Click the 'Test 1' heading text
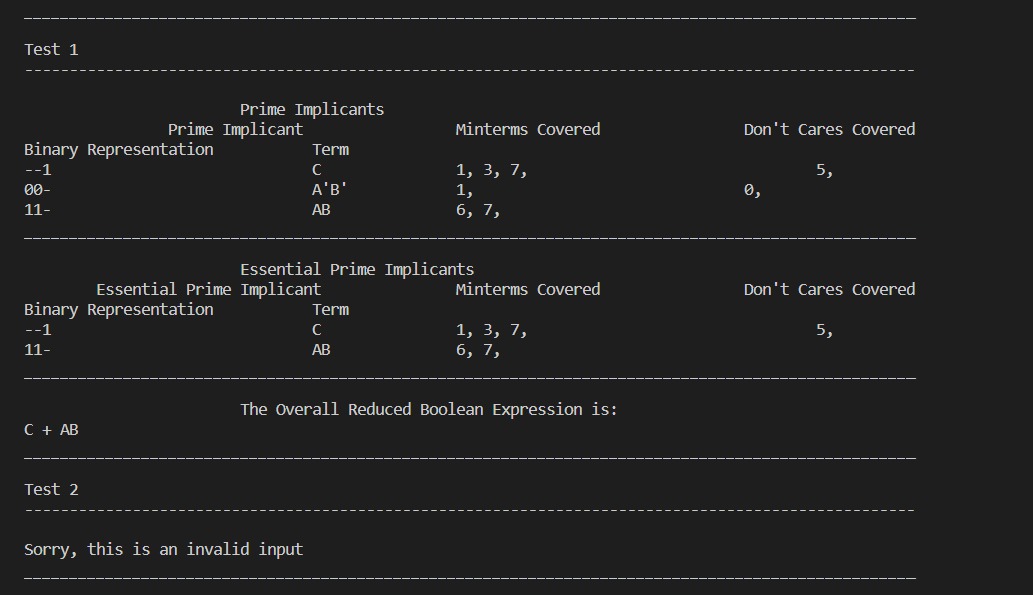Screen dimensions: 1033x595 [51, 50]
